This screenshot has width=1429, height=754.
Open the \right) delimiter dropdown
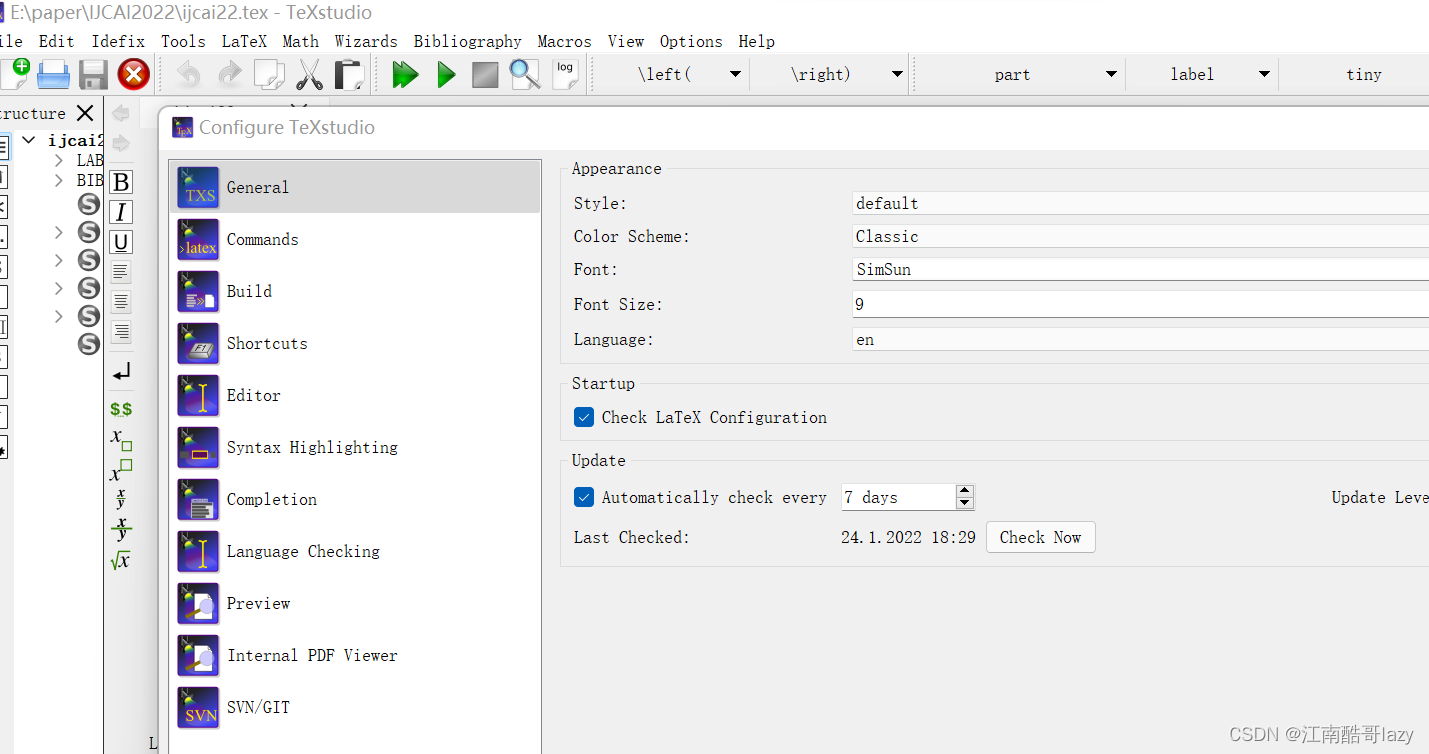pos(897,74)
